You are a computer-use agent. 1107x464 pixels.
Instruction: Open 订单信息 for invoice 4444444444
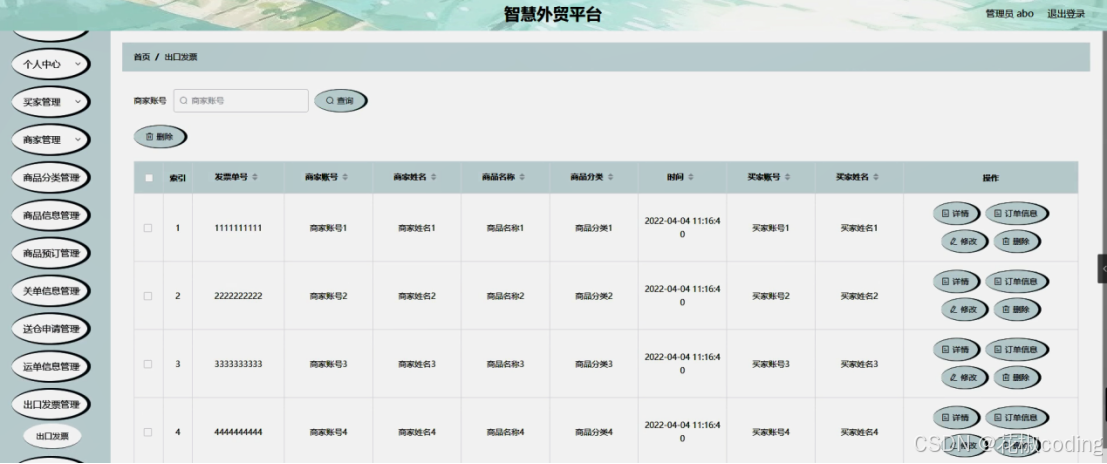click(1016, 417)
